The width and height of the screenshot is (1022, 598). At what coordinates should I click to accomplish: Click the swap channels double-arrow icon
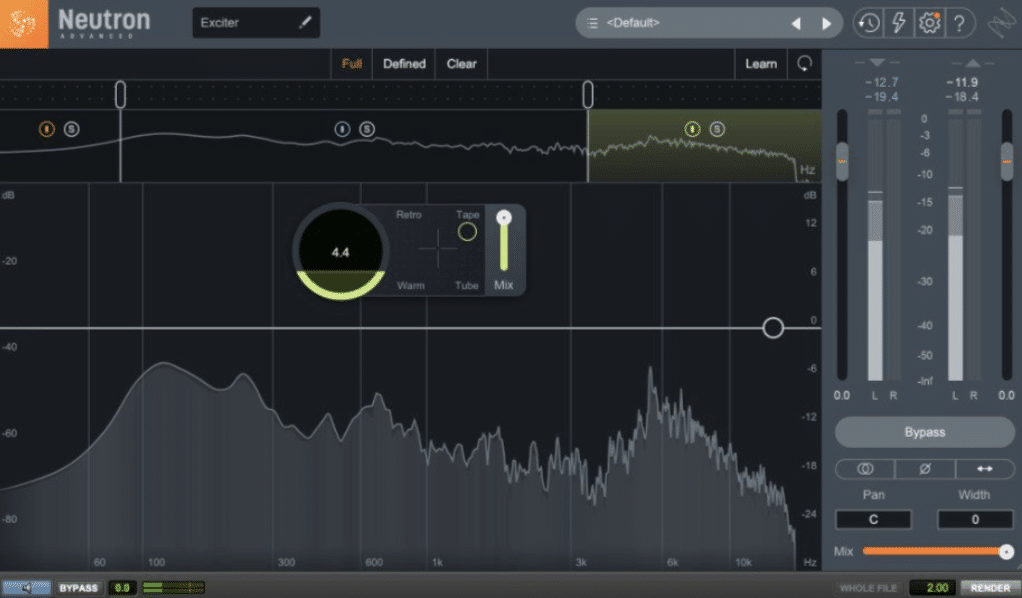click(985, 469)
